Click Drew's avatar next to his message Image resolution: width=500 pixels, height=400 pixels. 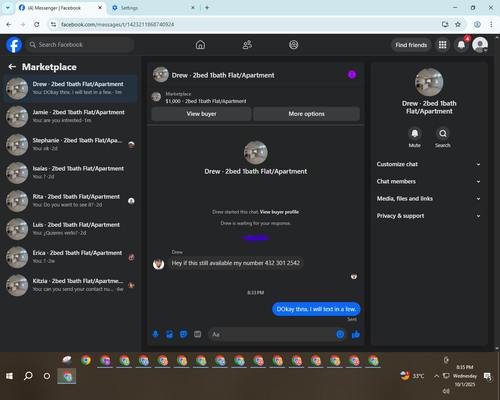point(158,264)
